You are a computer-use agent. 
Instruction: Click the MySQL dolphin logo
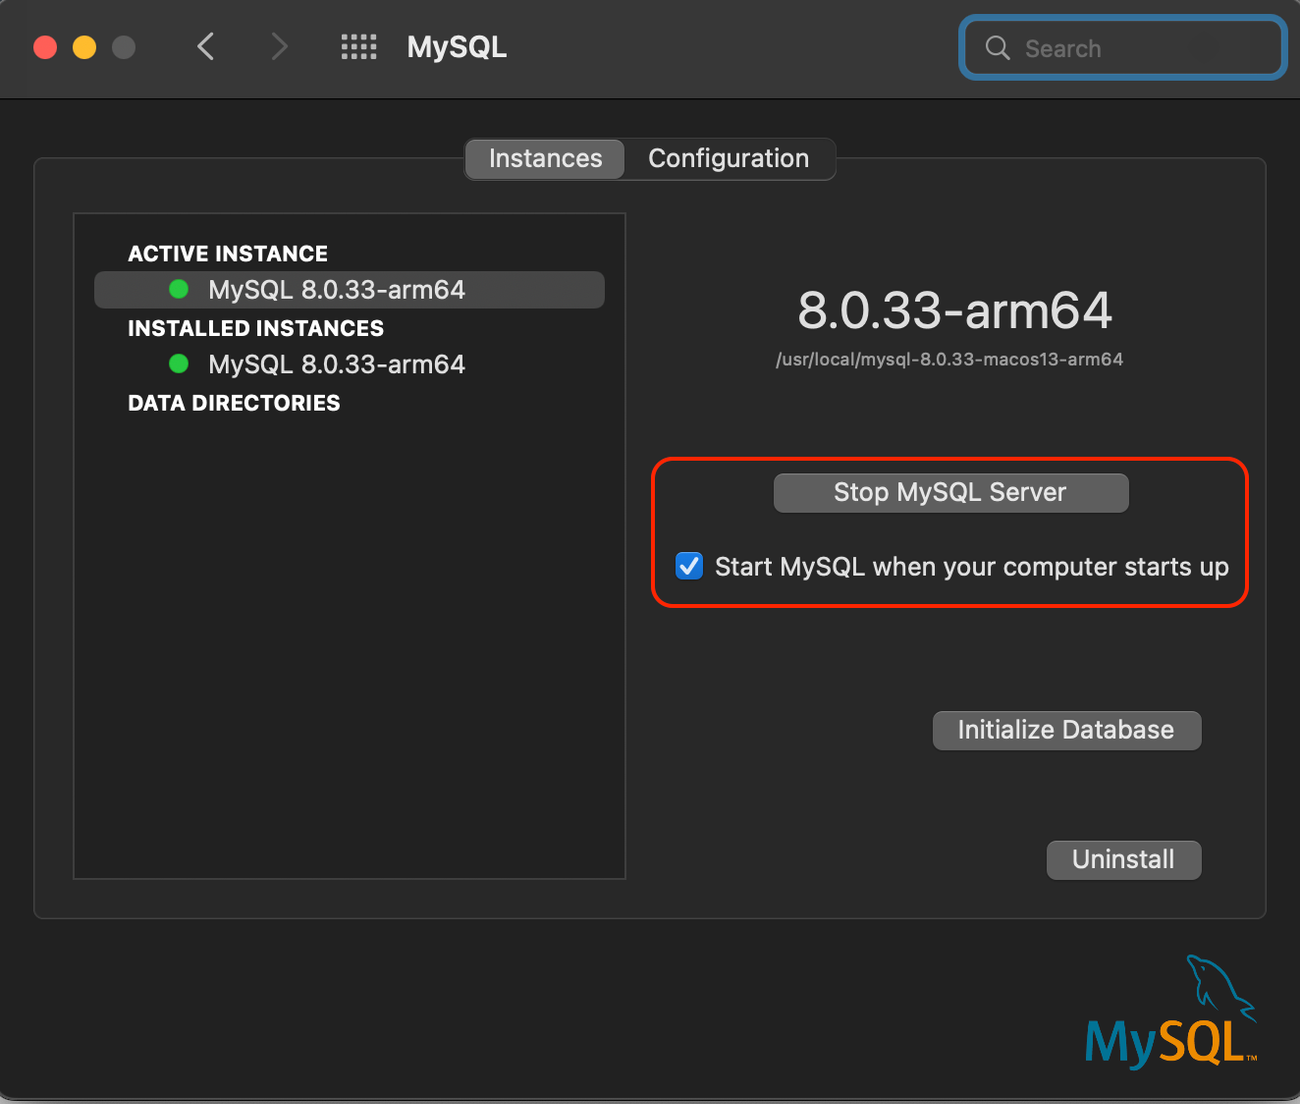tap(1171, 1012)
